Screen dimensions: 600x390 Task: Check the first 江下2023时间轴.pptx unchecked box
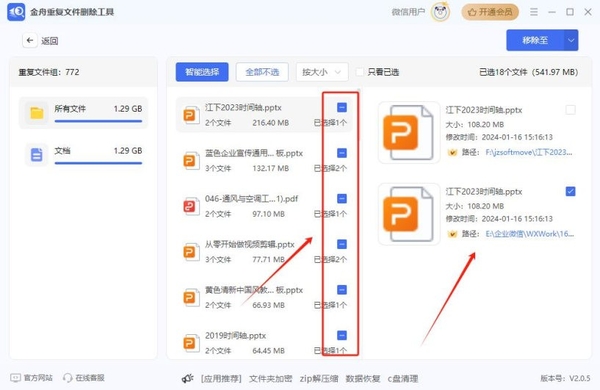[x=570, y=110]
